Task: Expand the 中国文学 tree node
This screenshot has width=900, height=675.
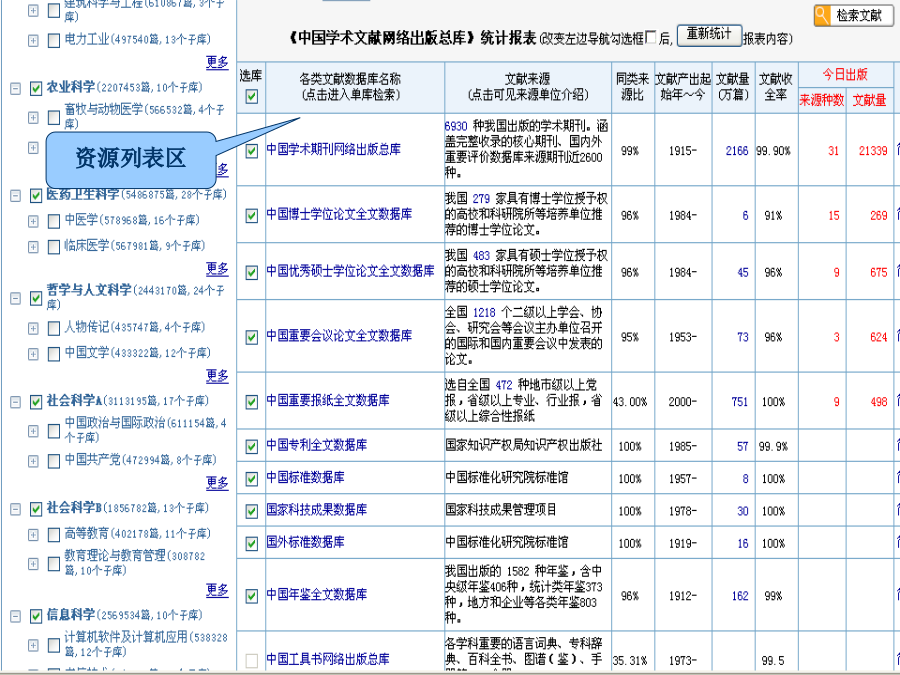Action: pyautogui.click(x=33, y=354)
